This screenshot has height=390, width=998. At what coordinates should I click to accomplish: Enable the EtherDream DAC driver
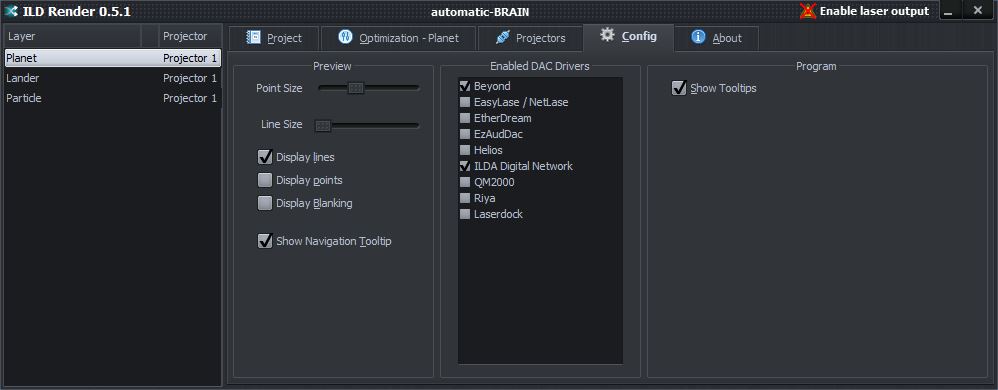coord(465,118)
